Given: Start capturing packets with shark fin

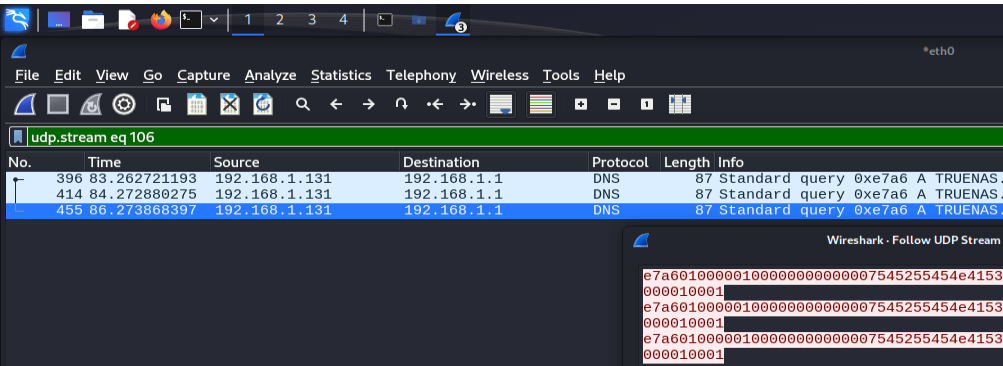Looking at the screenshot, I should (25, 104).
